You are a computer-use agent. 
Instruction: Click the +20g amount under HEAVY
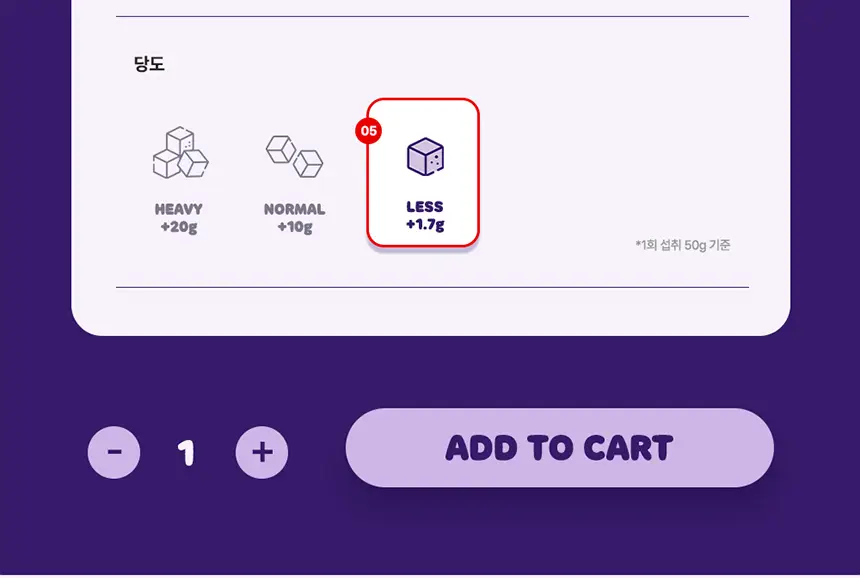[x=179, y=226]
